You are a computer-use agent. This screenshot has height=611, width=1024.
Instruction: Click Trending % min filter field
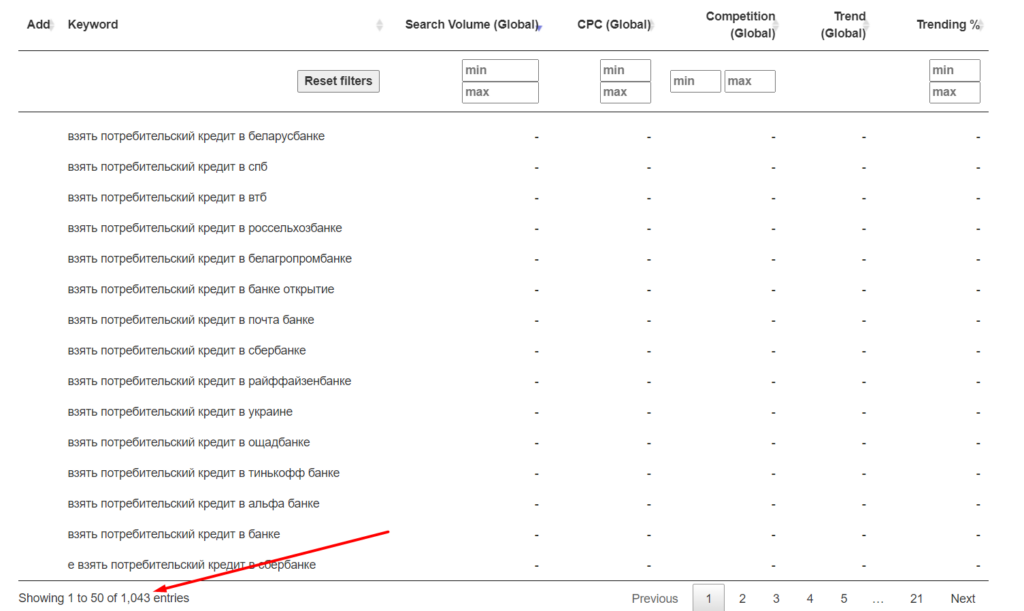click(x=954, y=70)
